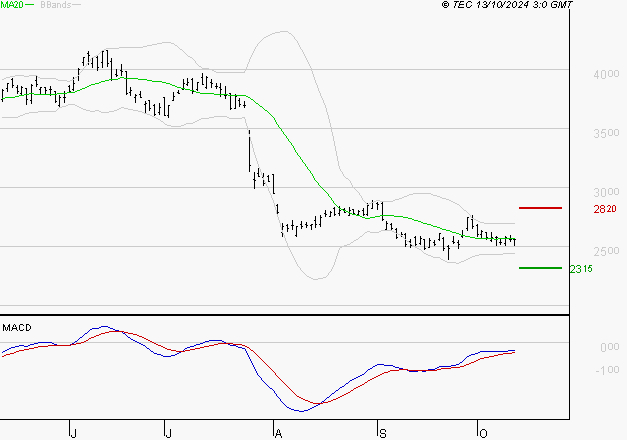Click the S month marker
Viewport: 627px width, 440px height.
(383, 434)
